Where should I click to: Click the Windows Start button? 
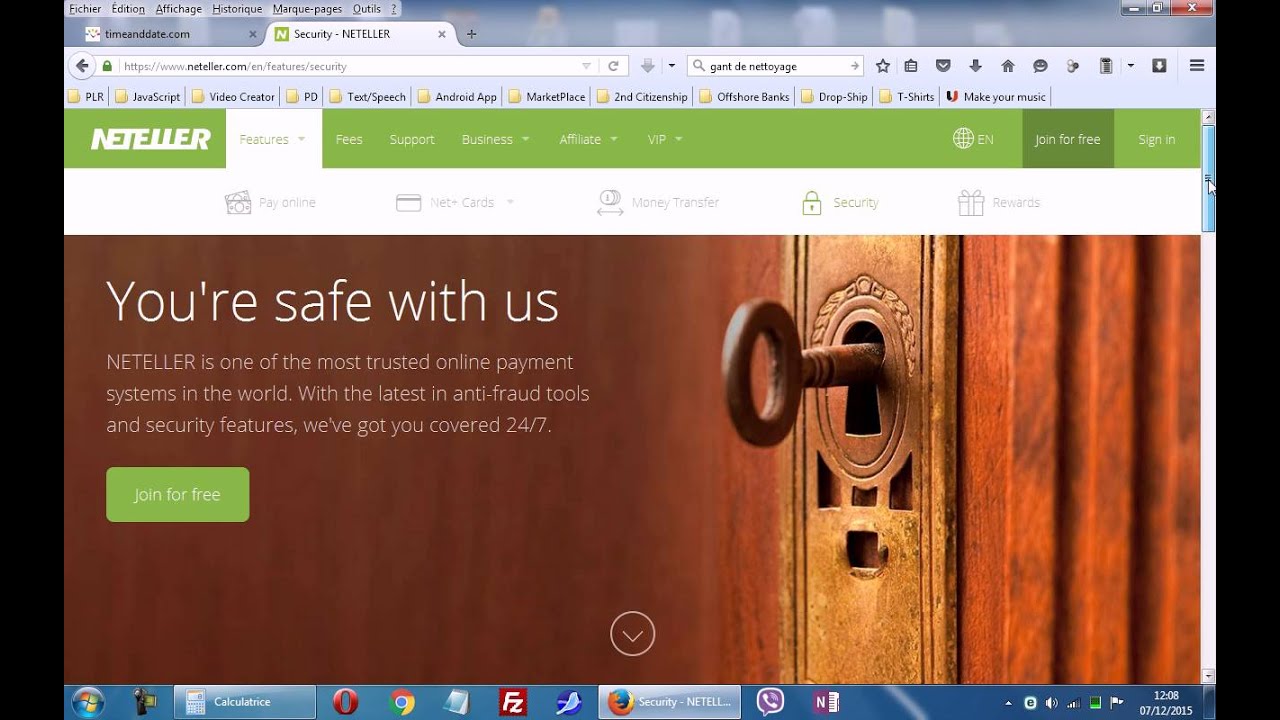(x=87, y=702)
